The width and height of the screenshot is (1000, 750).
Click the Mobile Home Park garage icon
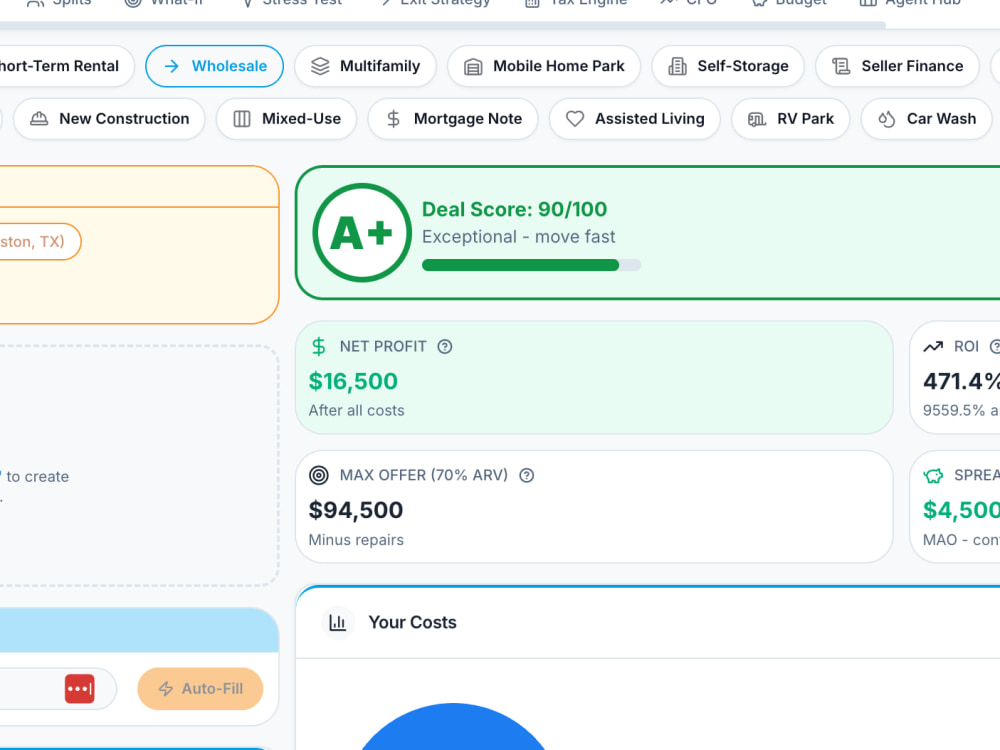click(x=473, y=66)
